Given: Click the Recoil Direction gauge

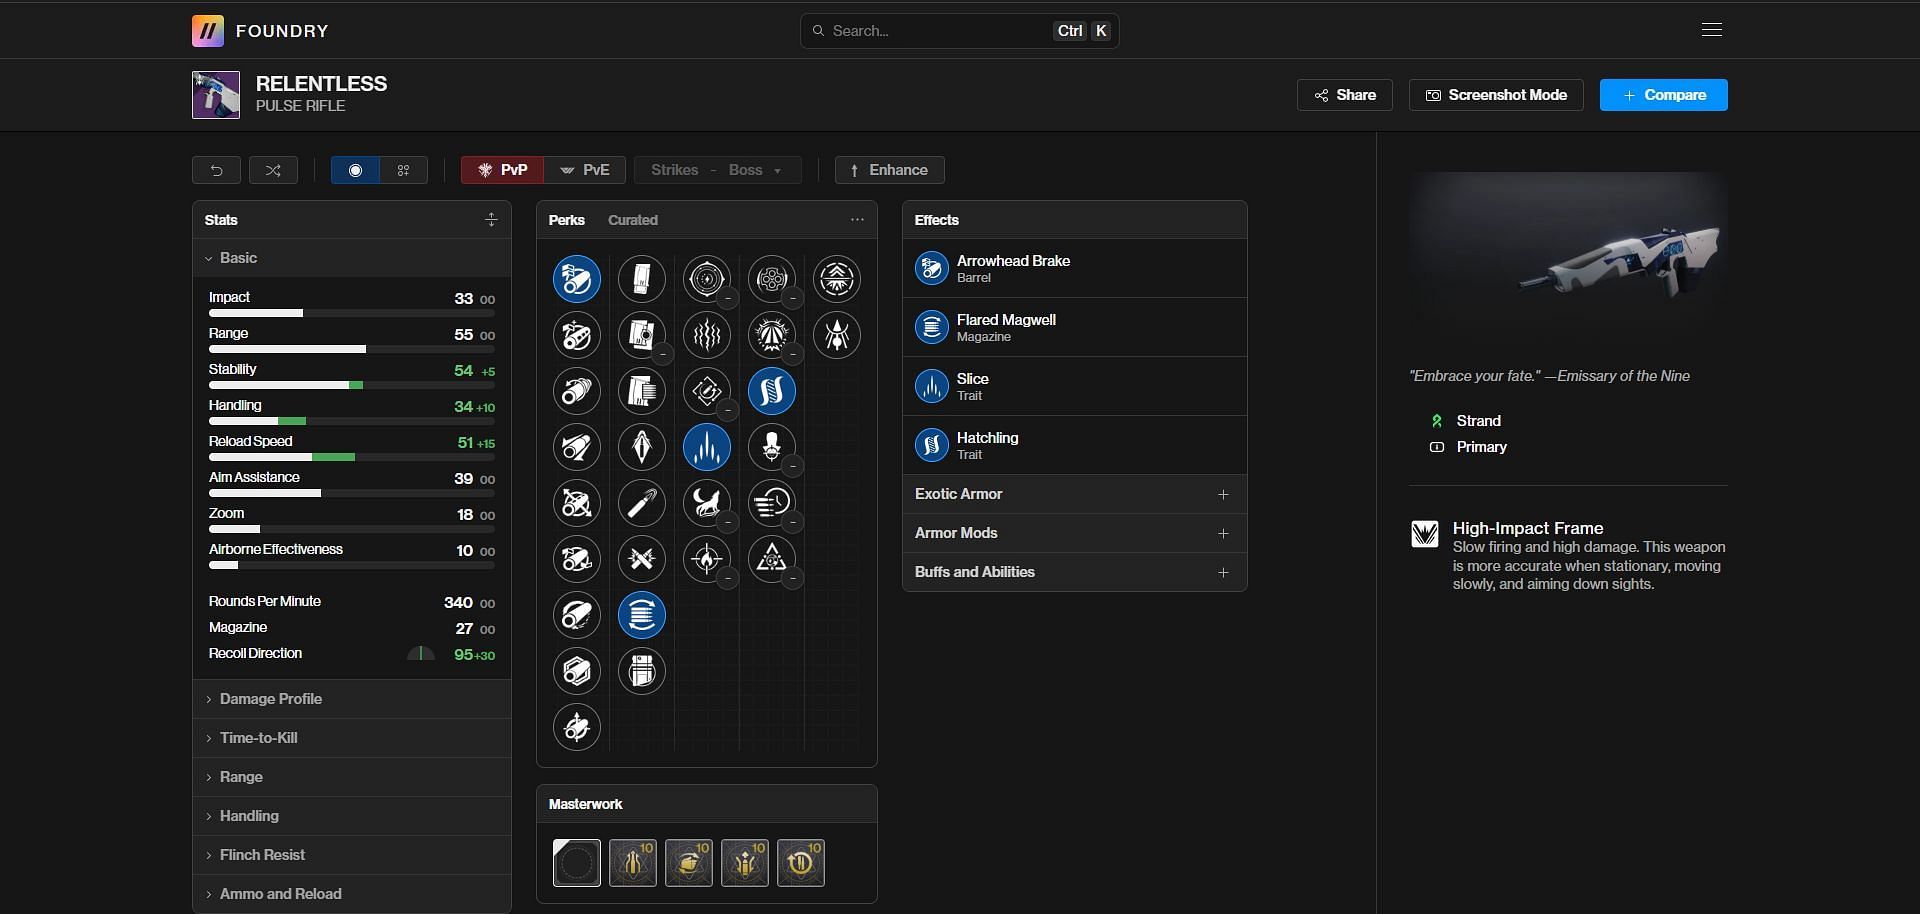Looking at the screenshot, I should [x=421, y=654].
